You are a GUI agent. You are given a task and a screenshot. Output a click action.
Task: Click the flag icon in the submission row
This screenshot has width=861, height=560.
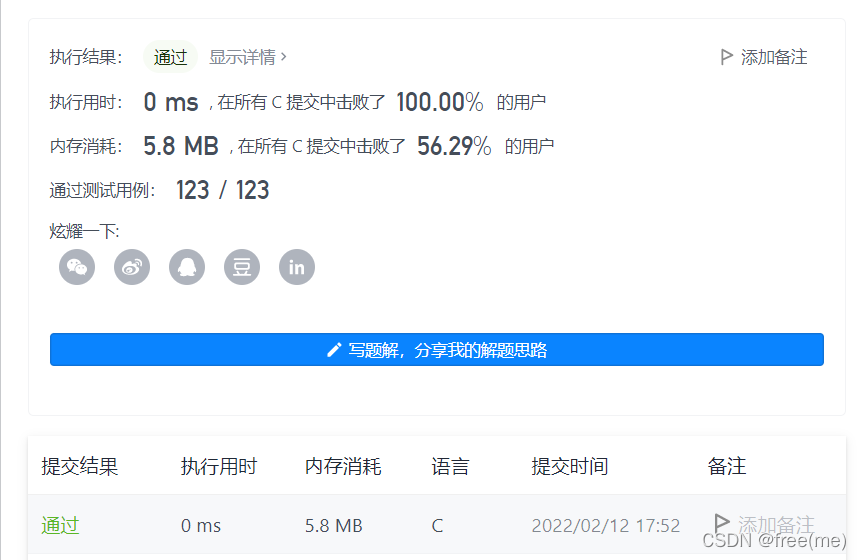[722, 523]
